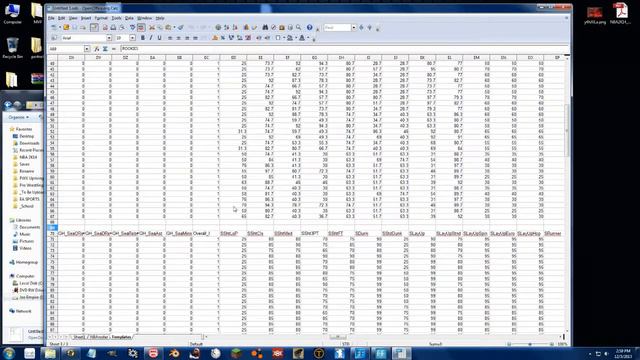The image size is (640, 360).
Task: Click the Zoom magnifier icon
Action: [x=298, y=27]
